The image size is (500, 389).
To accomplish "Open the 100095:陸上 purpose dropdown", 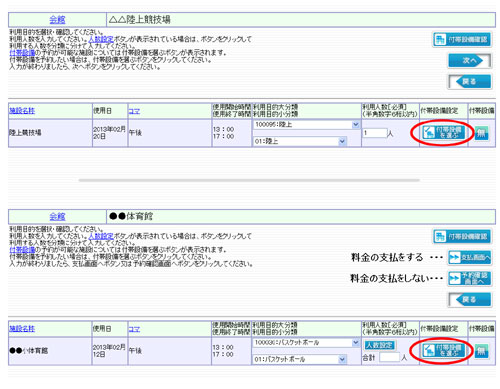I will (x=306, y=125).
